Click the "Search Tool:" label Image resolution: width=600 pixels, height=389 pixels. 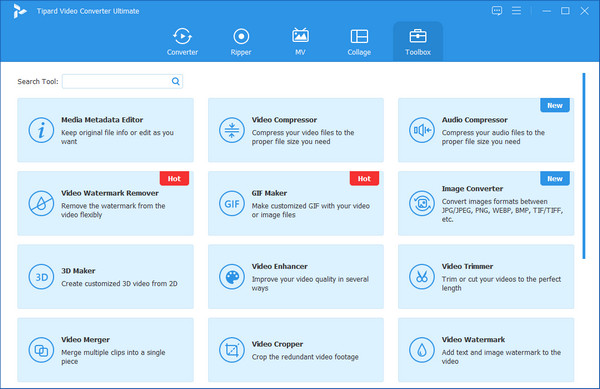(38, 81)
